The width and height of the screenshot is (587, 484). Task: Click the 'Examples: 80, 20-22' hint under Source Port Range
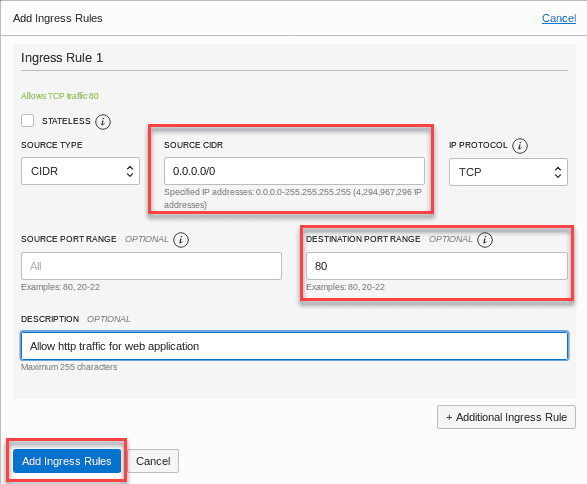point(60,287)
